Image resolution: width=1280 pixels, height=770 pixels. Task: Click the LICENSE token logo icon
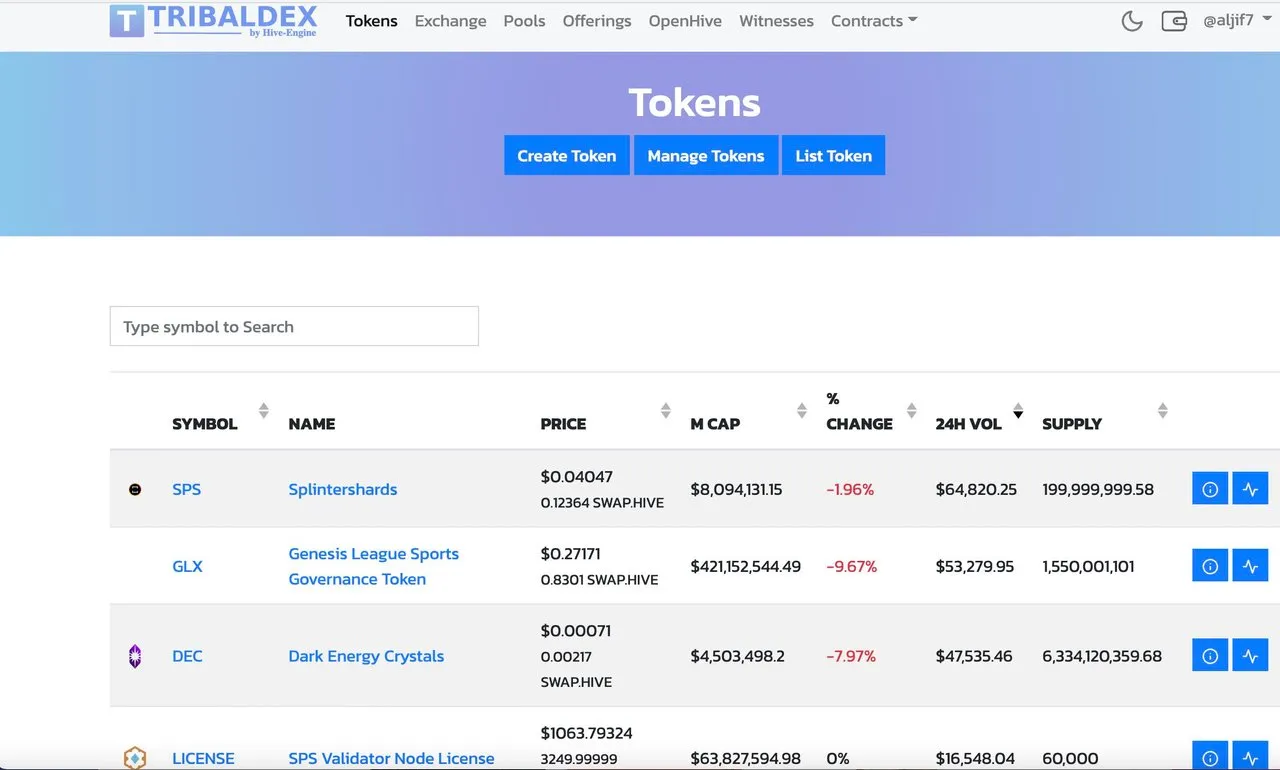pos(135,758)
